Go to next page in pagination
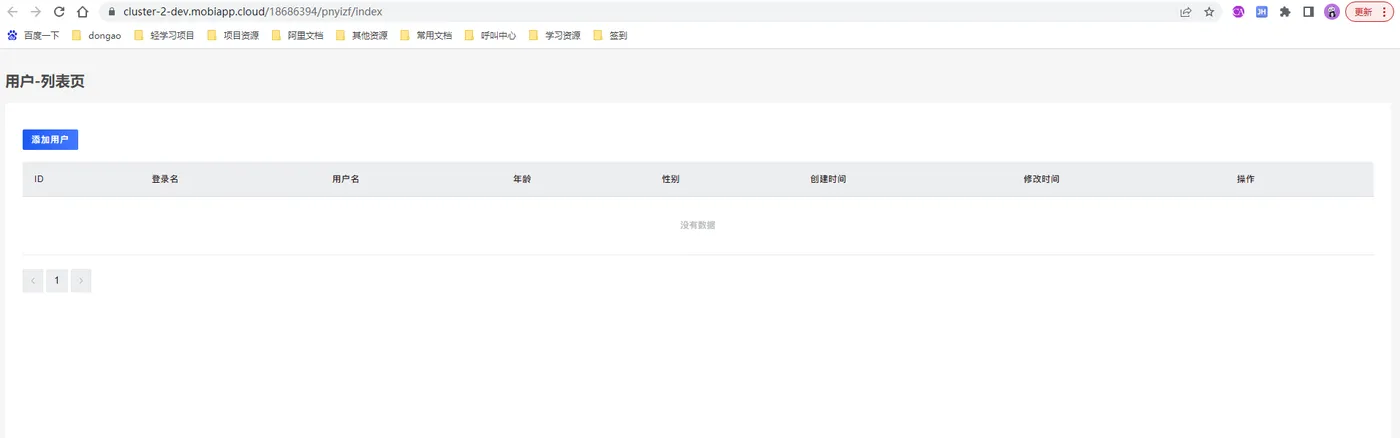1400x438 pixels. pos(81,281)
